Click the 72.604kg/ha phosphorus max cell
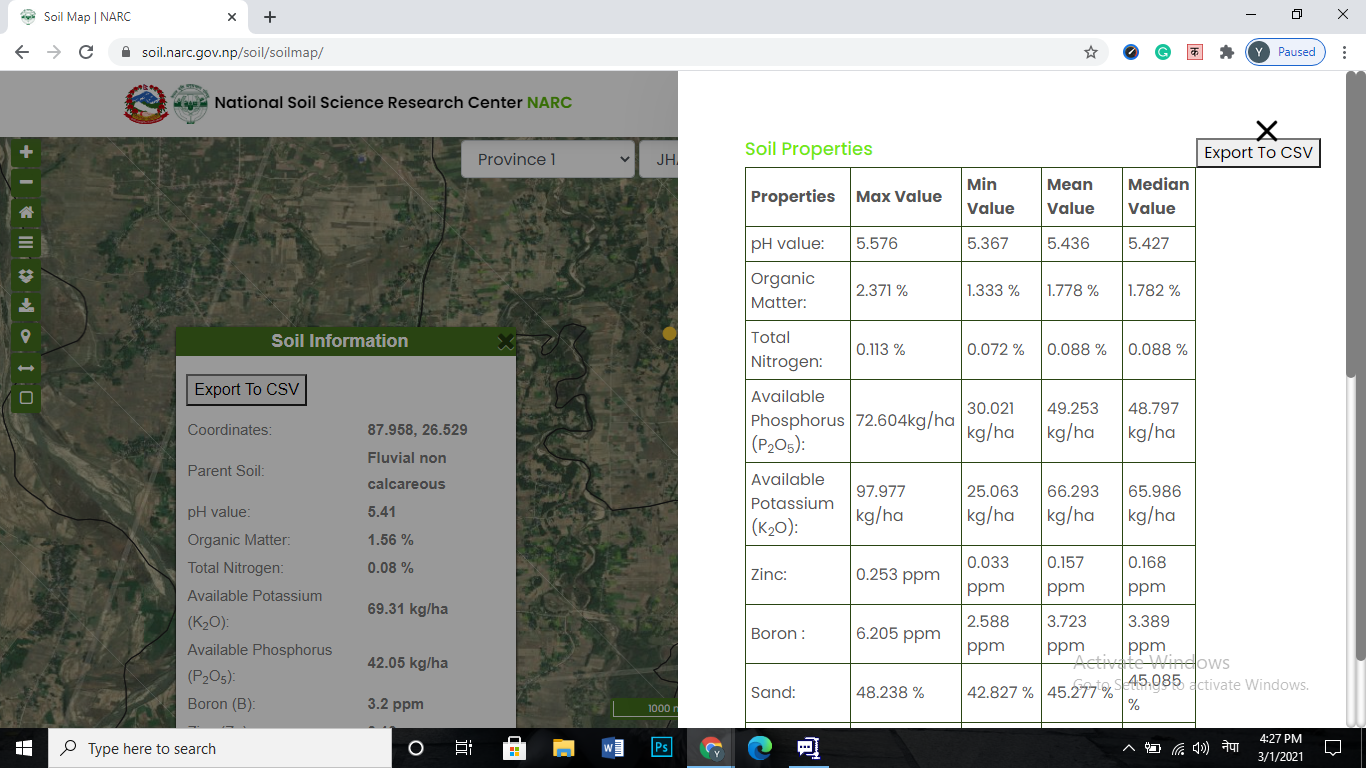The width and height of the screenshot is (1366, 768). click(x=905, y=420)
